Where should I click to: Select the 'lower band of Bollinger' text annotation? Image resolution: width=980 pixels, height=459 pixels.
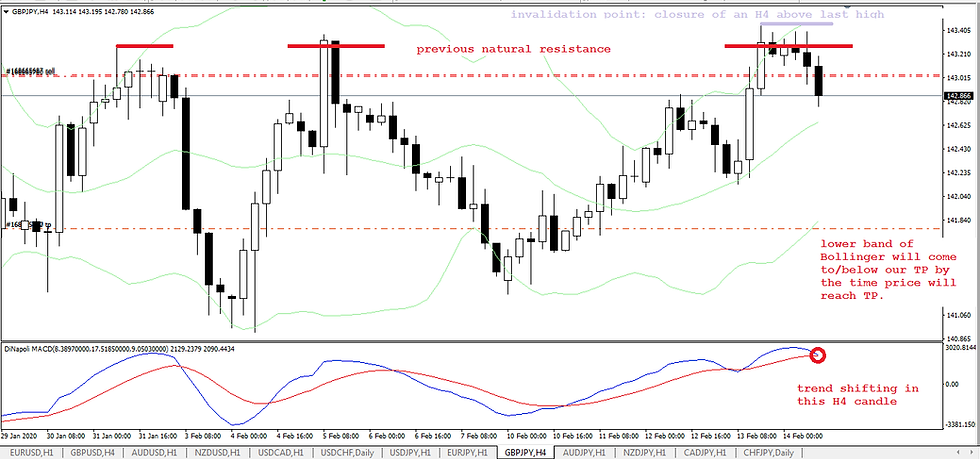(888, 270)
